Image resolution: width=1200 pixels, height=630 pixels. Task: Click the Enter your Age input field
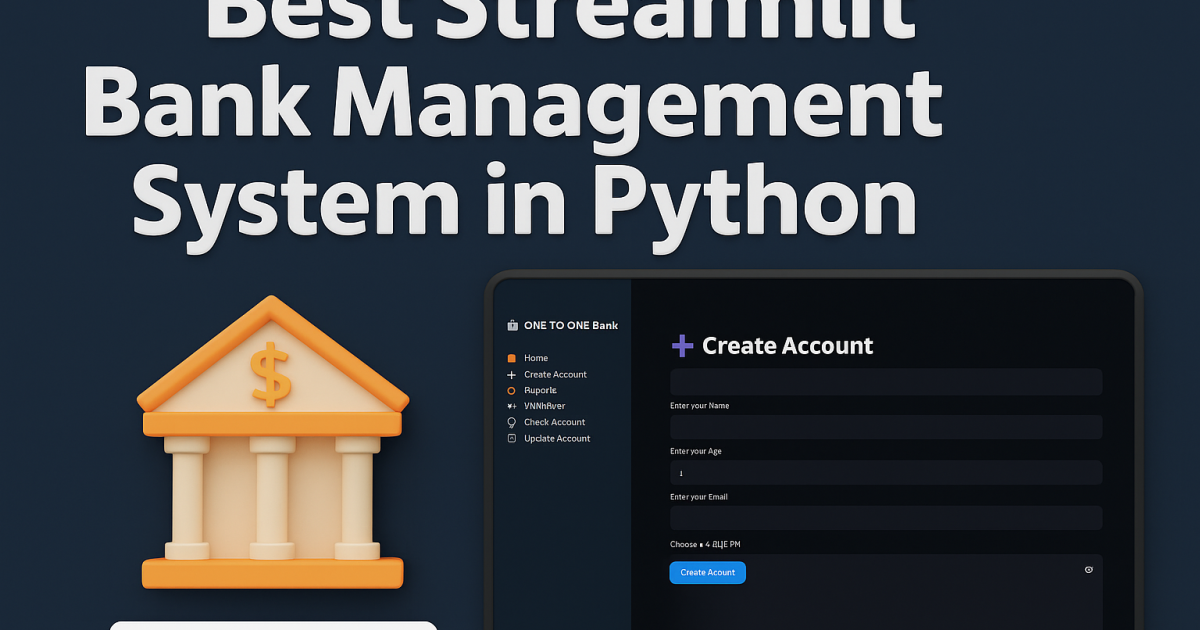886,471
